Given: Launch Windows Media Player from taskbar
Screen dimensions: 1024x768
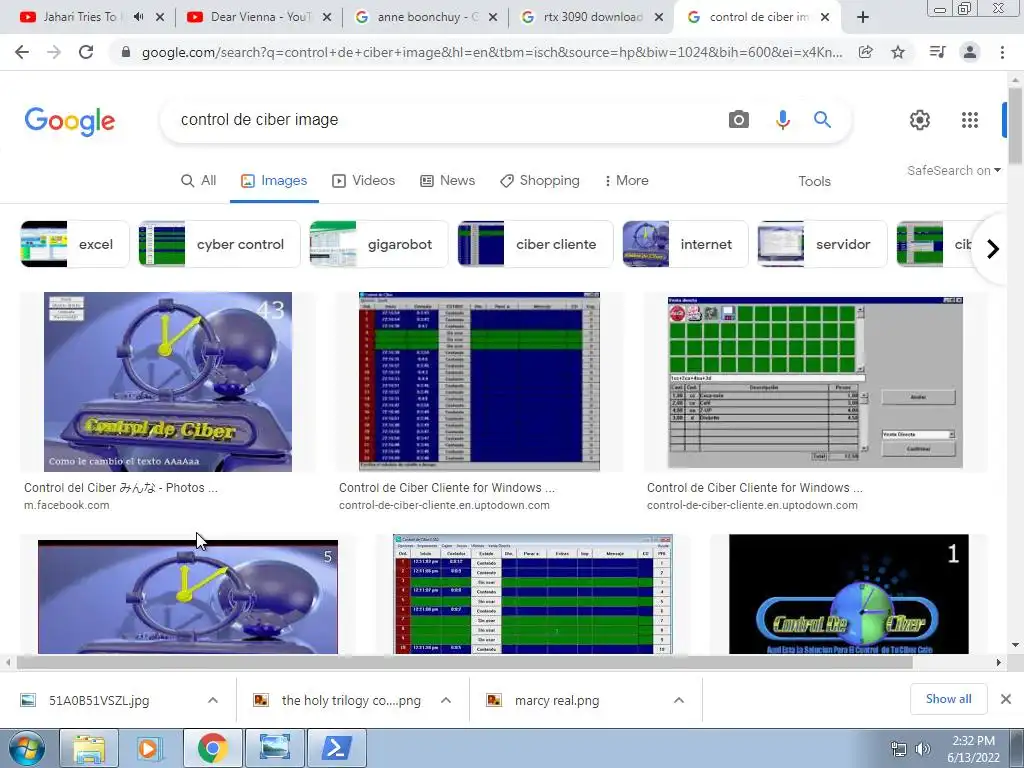Looking at the screenshot, I should point(149,748).
